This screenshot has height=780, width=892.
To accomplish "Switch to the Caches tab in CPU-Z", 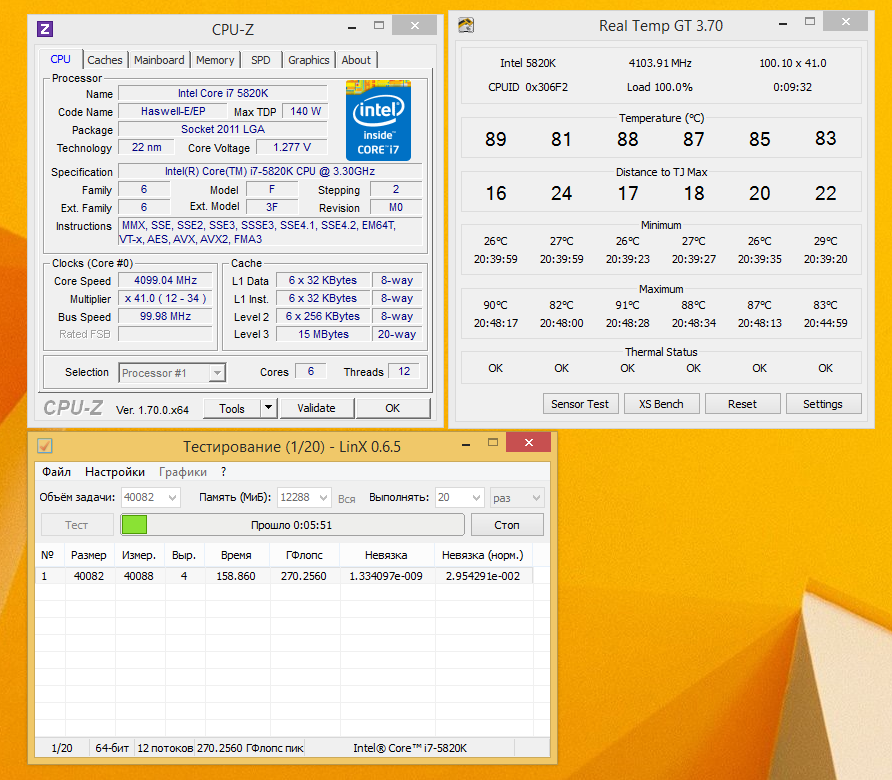I will (x=105, y=60).
